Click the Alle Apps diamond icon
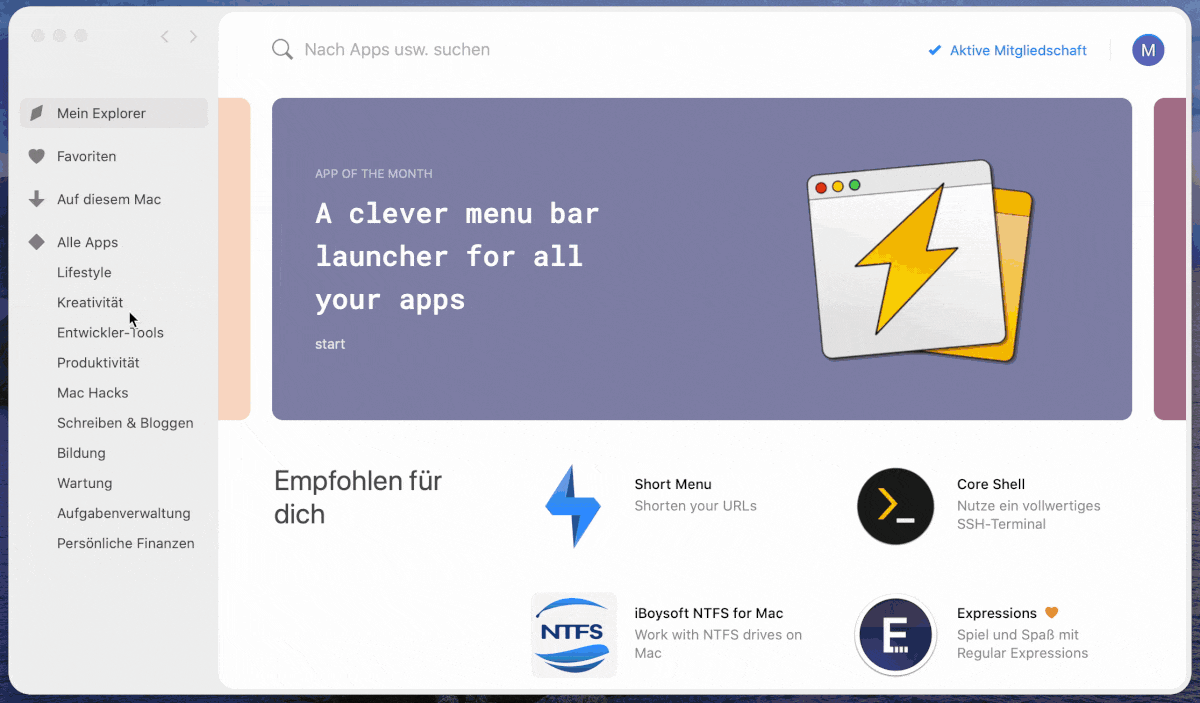Image resolution: width=1200 pixels, height=703 pixels. [x=36, y=242]
